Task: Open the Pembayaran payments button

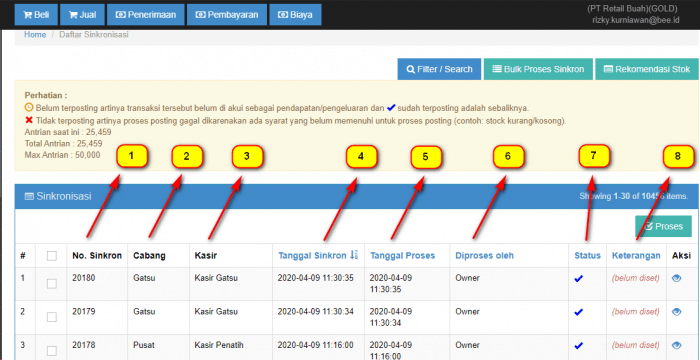Action: click(x=227, y=15)
